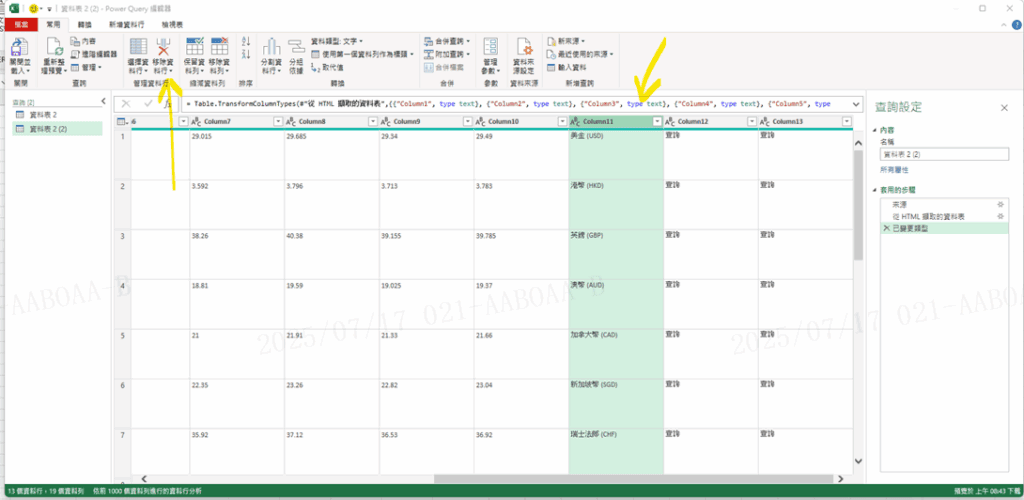The width and height of the screenshot is (1024, 500).
Task: Close the 查詢設定 panel
Action: 1005,107
